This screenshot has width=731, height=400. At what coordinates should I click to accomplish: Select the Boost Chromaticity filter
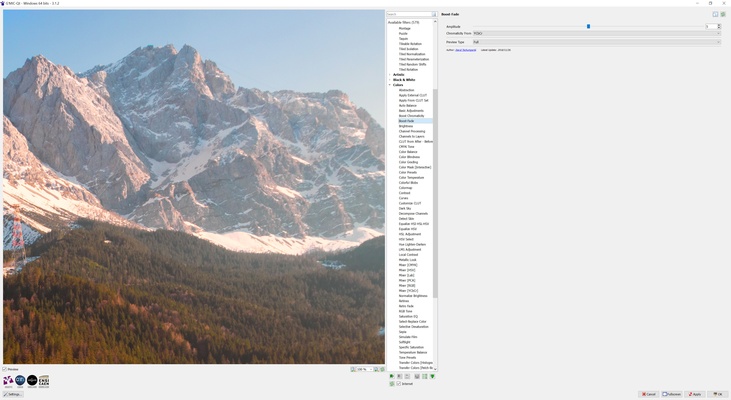pos(411,116)
